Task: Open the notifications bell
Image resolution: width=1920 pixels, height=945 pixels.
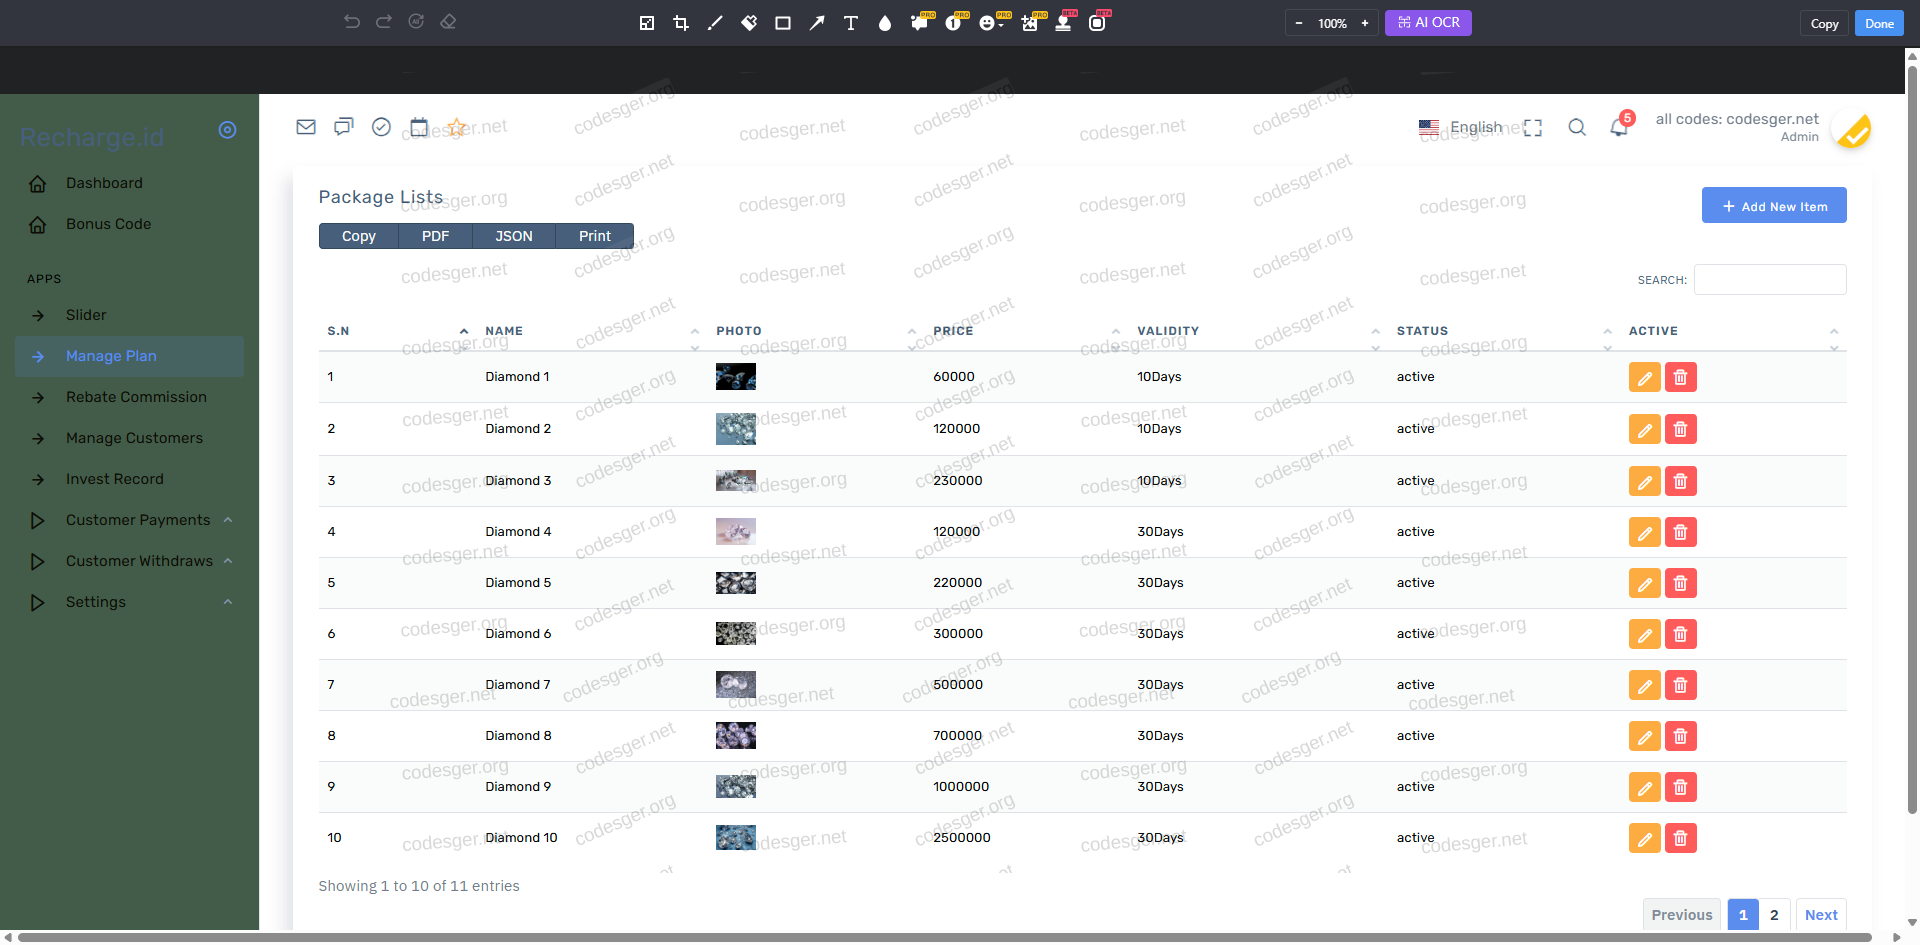Action: point(1618,127)
